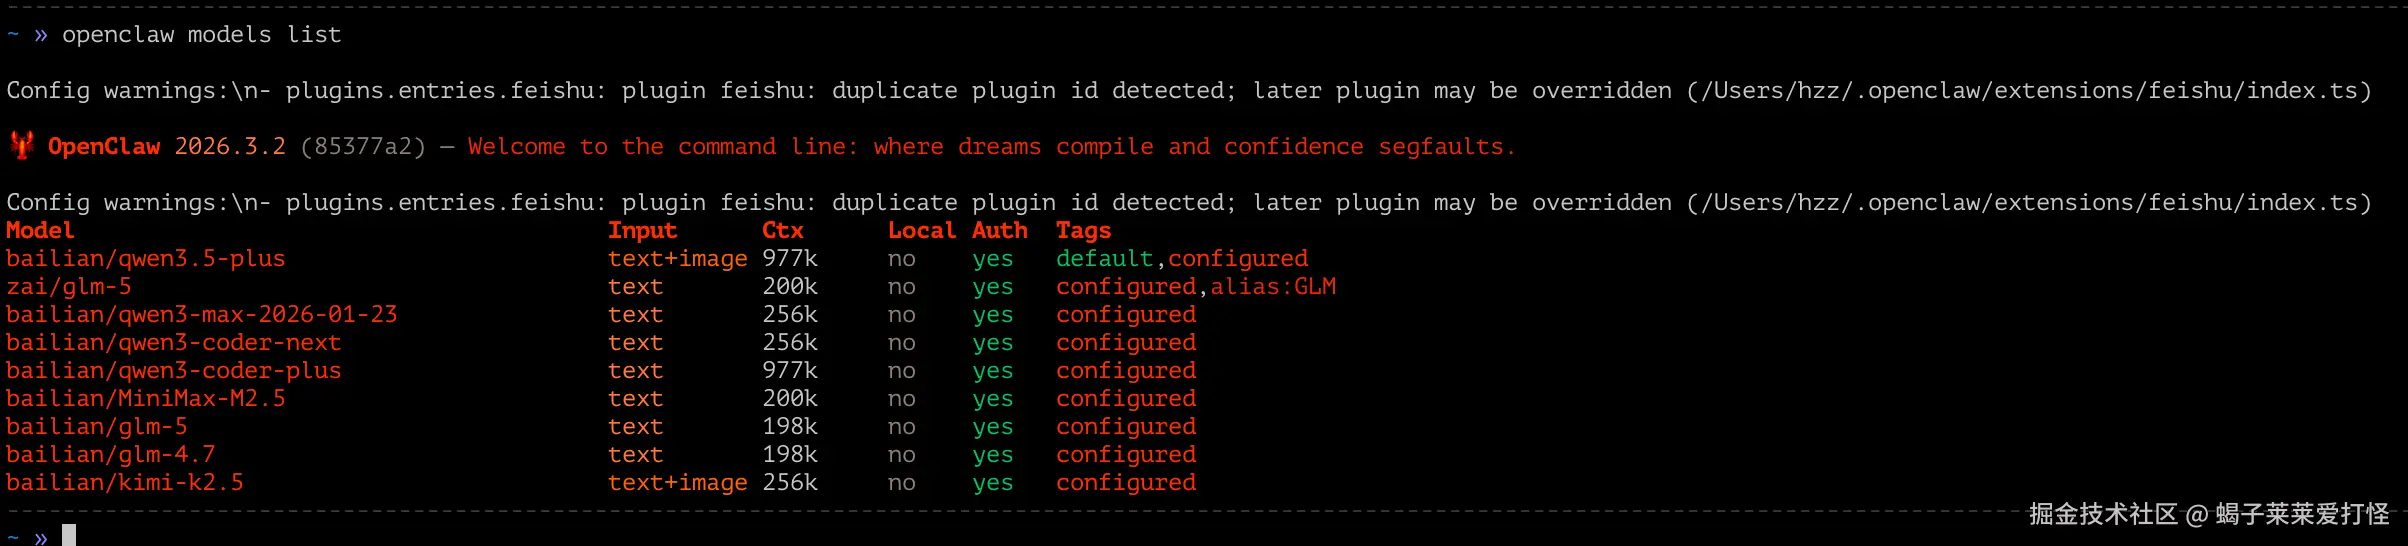Viewport: 2408px width, 546px height.
Task: Click the typed command openclaw models list
Action: [x=202, y=35]
